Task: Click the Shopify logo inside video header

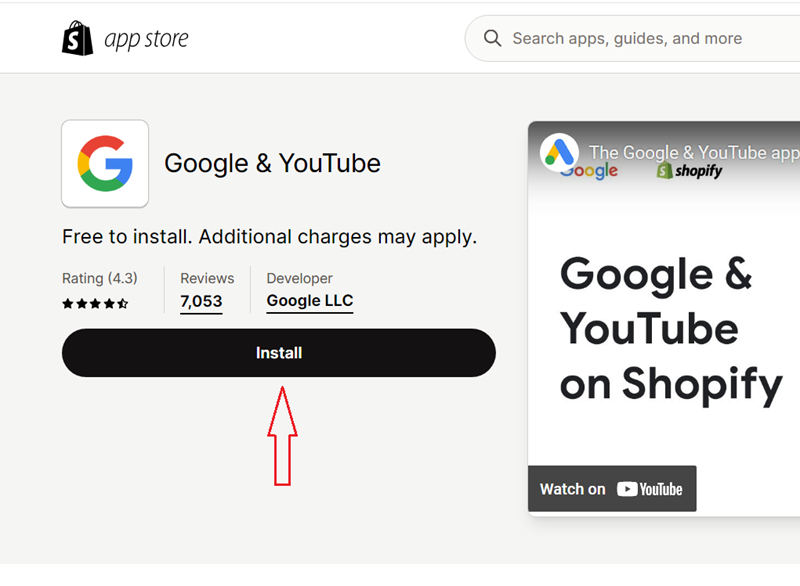Action: pos(689,170)
